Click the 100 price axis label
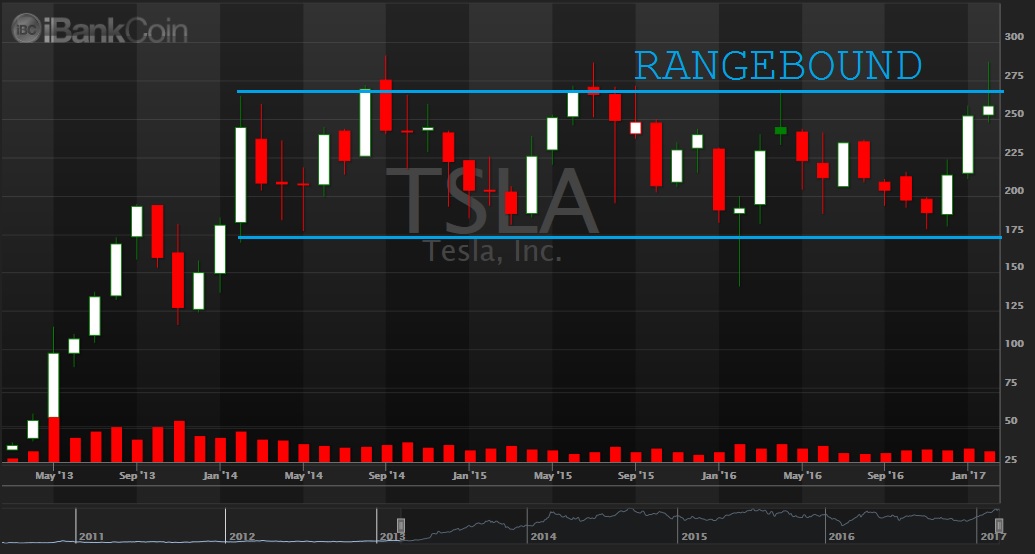This screenshot has height=554, width=1035. pos(1014,344)
